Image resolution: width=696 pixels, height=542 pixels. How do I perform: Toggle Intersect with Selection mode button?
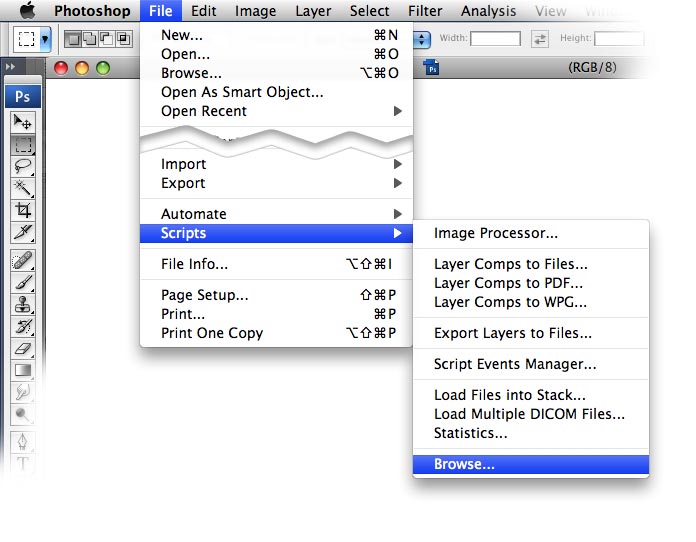pos(124,39)
